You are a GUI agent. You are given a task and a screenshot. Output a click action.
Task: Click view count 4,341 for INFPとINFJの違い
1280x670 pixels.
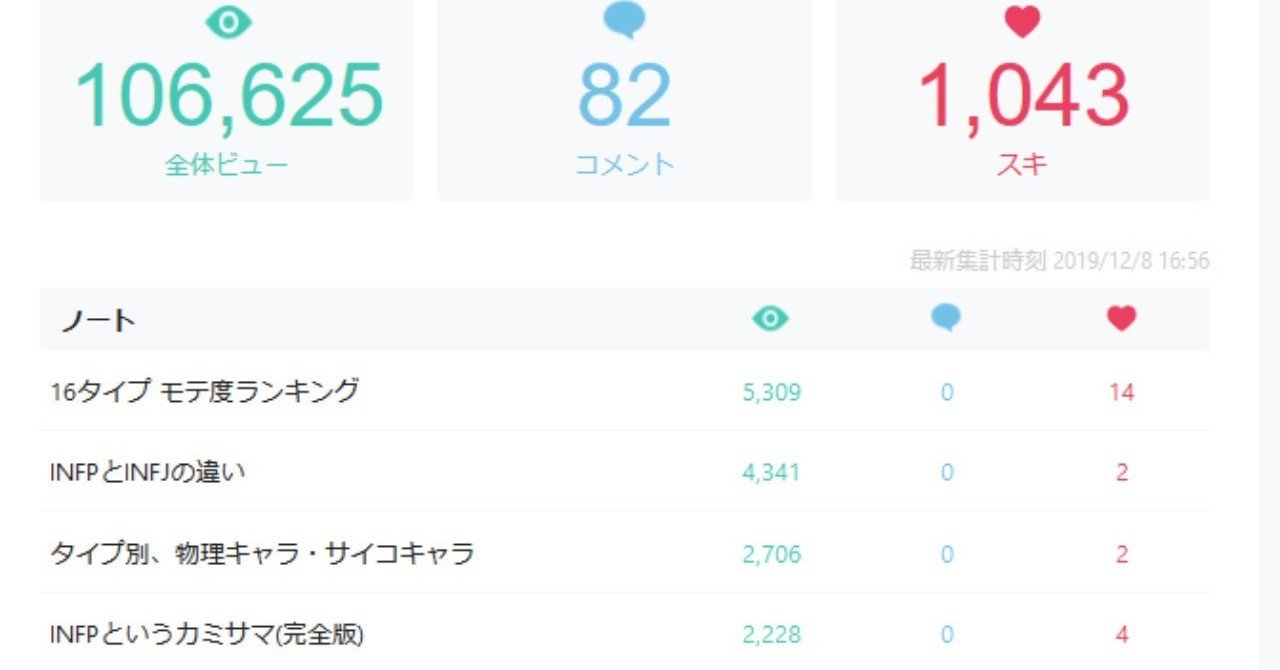point(771,472)
